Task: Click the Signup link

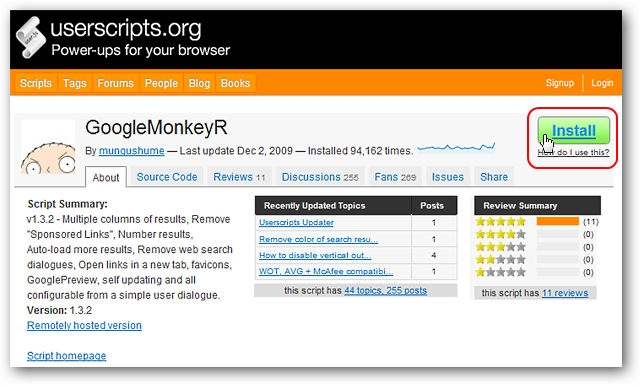Action: click(x=560, y=83)
